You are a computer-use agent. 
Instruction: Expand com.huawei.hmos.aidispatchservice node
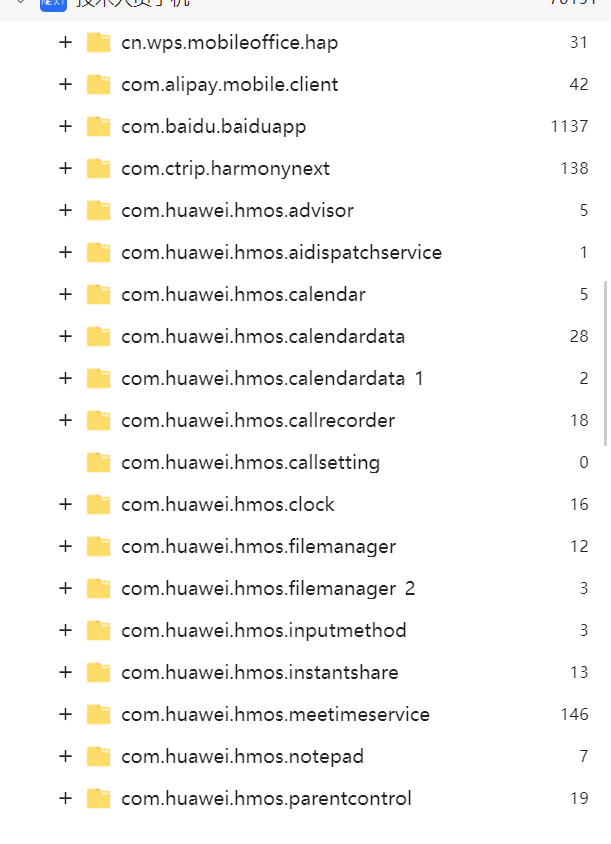point(65,252)
